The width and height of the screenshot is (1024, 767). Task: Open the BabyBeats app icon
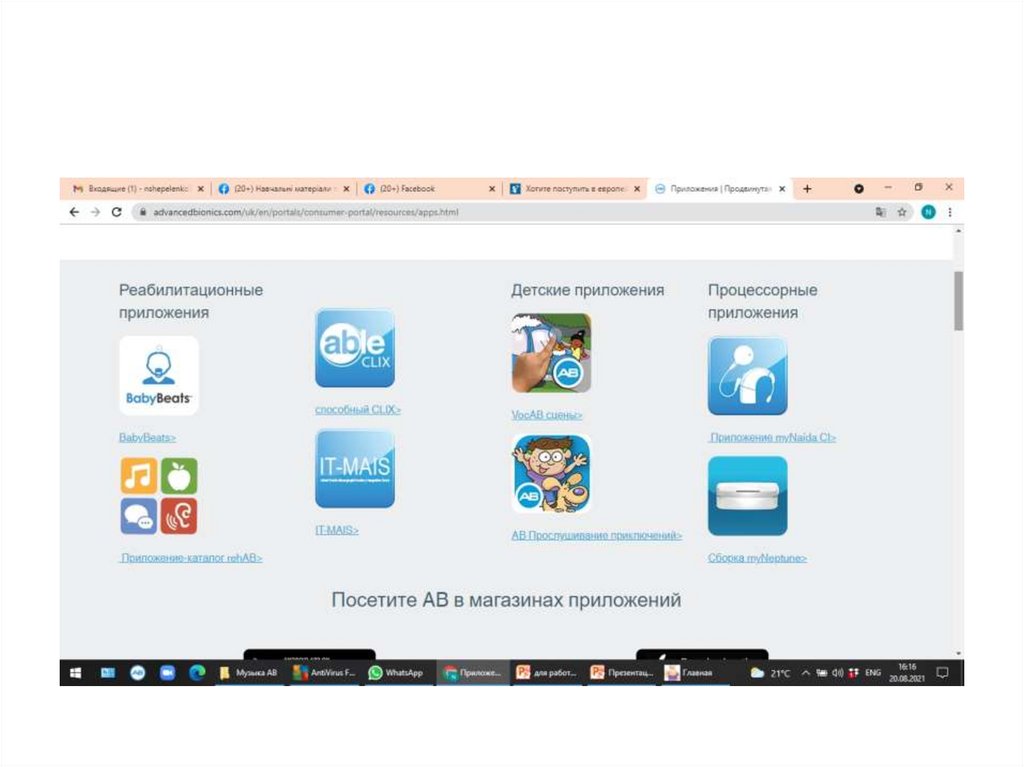159,376
